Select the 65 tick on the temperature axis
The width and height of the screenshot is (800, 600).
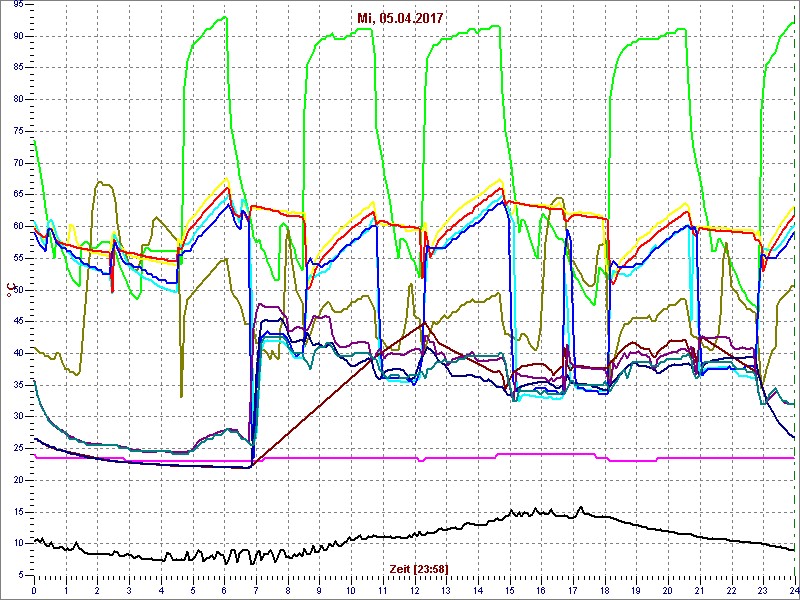[x=19, y=194]
